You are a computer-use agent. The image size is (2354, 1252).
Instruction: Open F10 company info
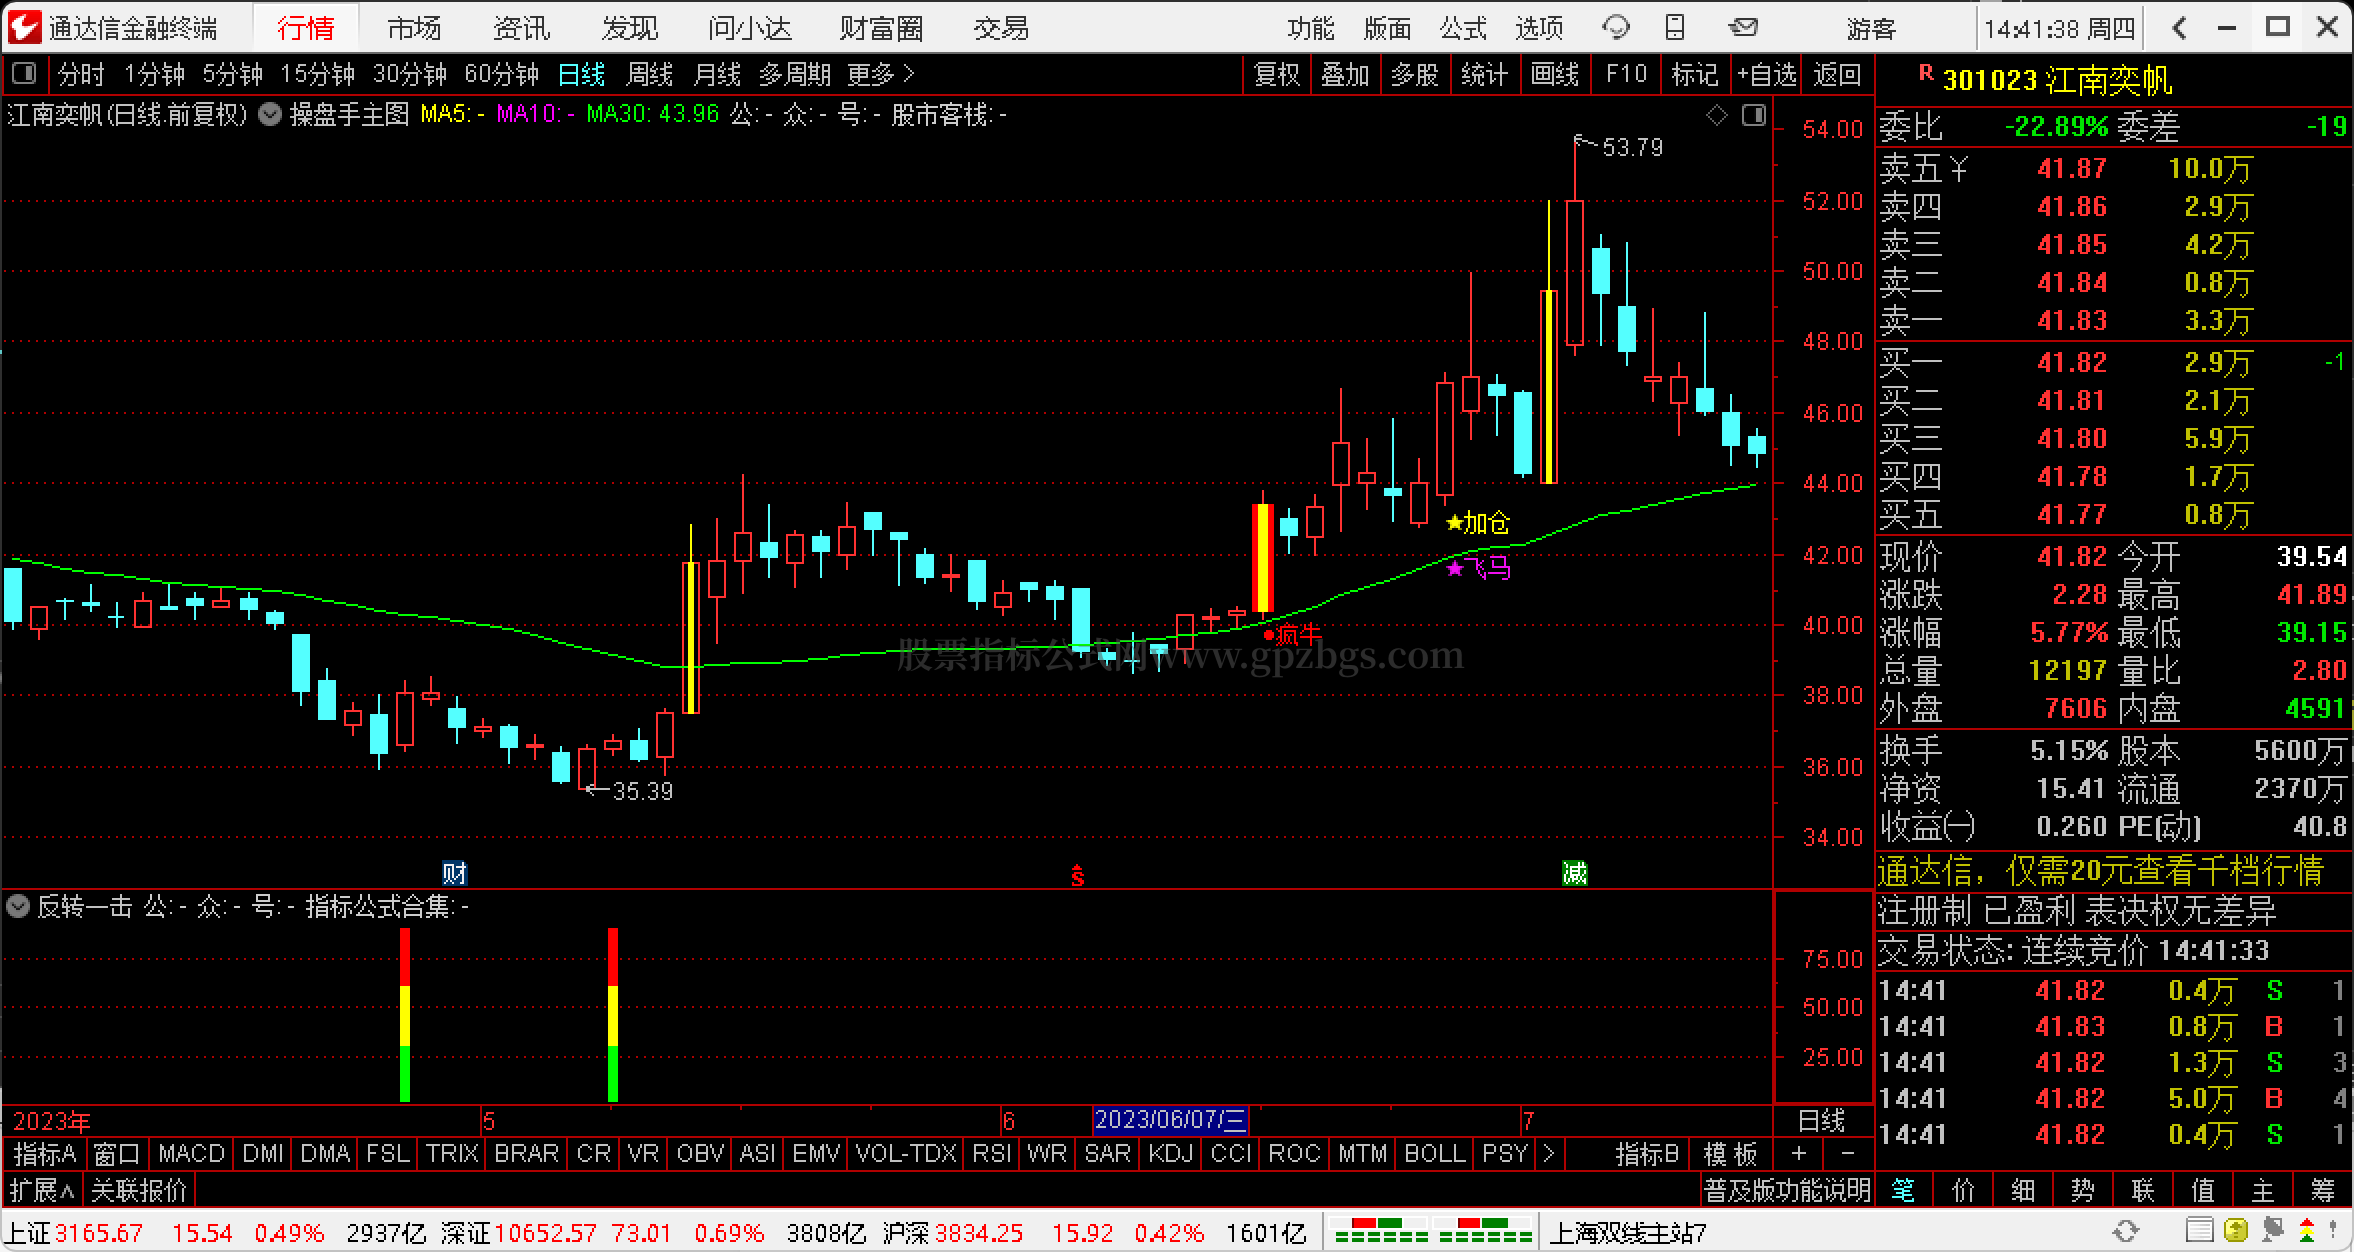coord(1626,74)
